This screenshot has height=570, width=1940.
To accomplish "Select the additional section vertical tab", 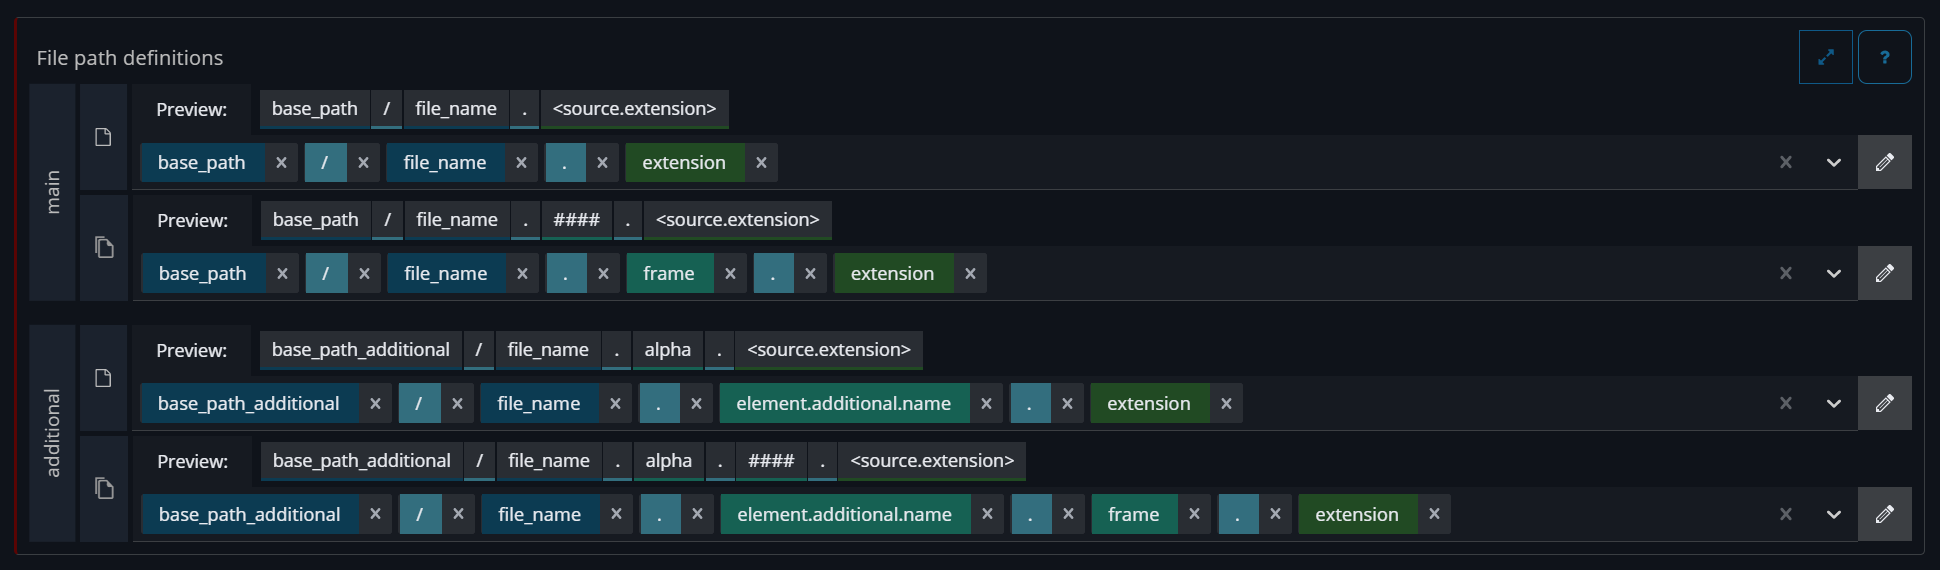I will [x=53, y=432].
